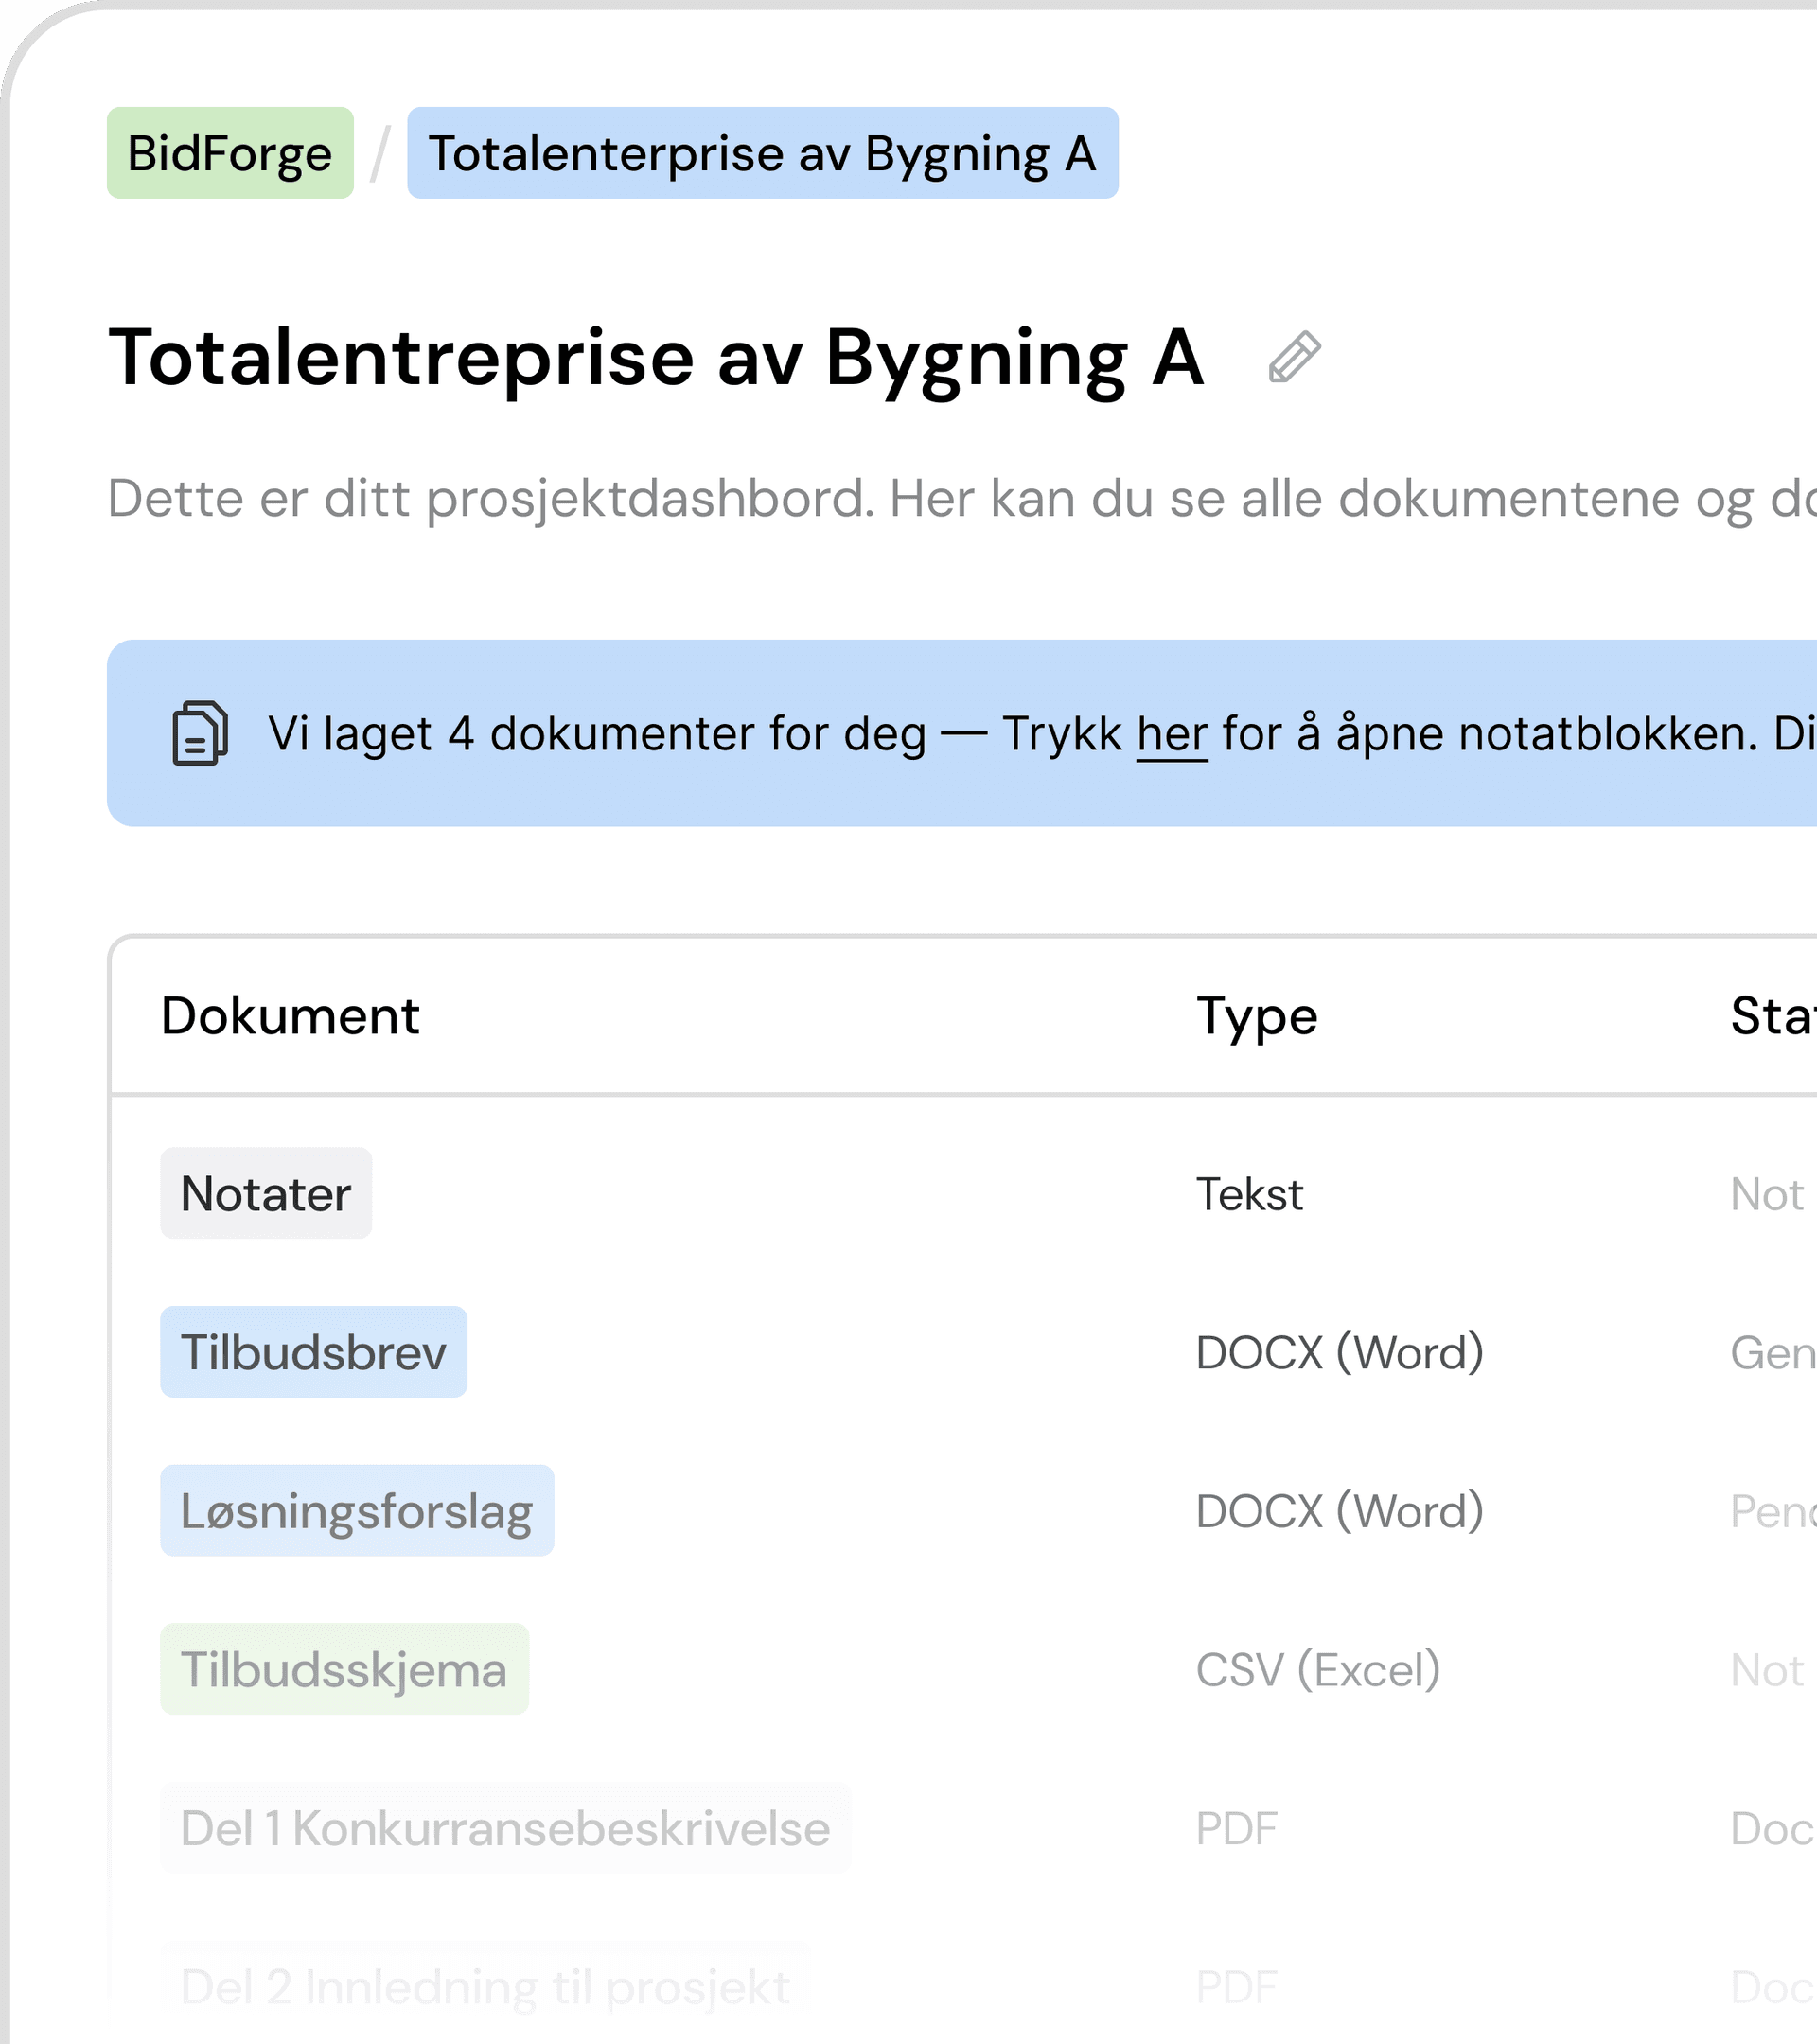Image resolution: width=1817 pixels, height=2044 pixels.
Task: Click the project title heading text
Action: point(656,358)
